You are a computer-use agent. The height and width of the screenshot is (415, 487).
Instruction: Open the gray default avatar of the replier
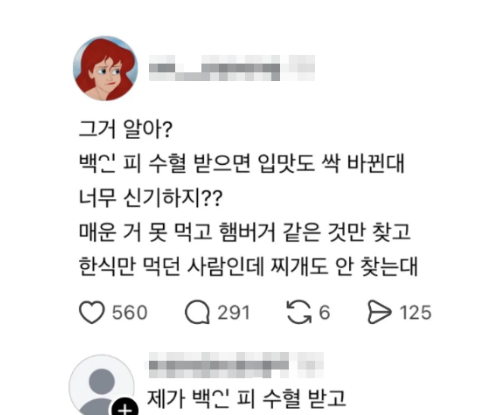[102, 386]
